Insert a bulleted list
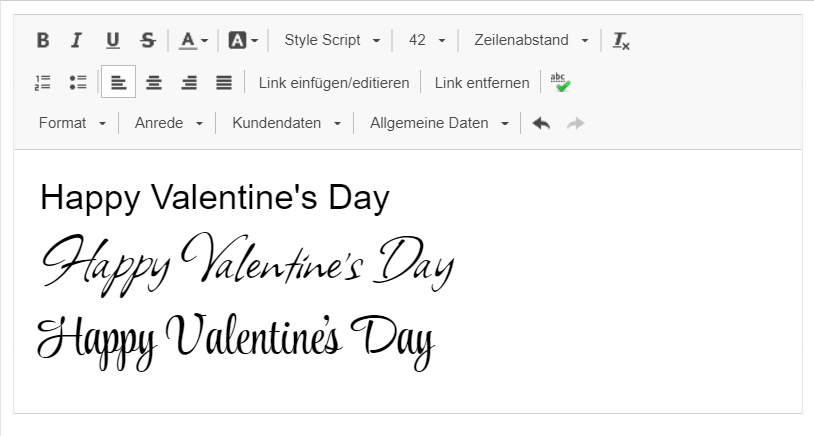This screenshot has height=436, width=814. (x=78, y=82)
